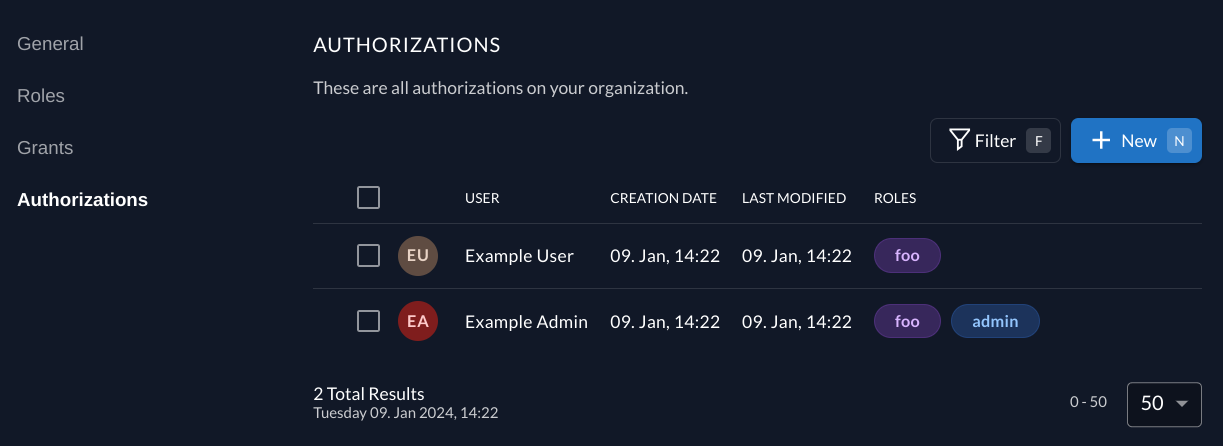1223x446 pixels.
Task: Check the Example User row checkbox
Action: tap(369, 256)
